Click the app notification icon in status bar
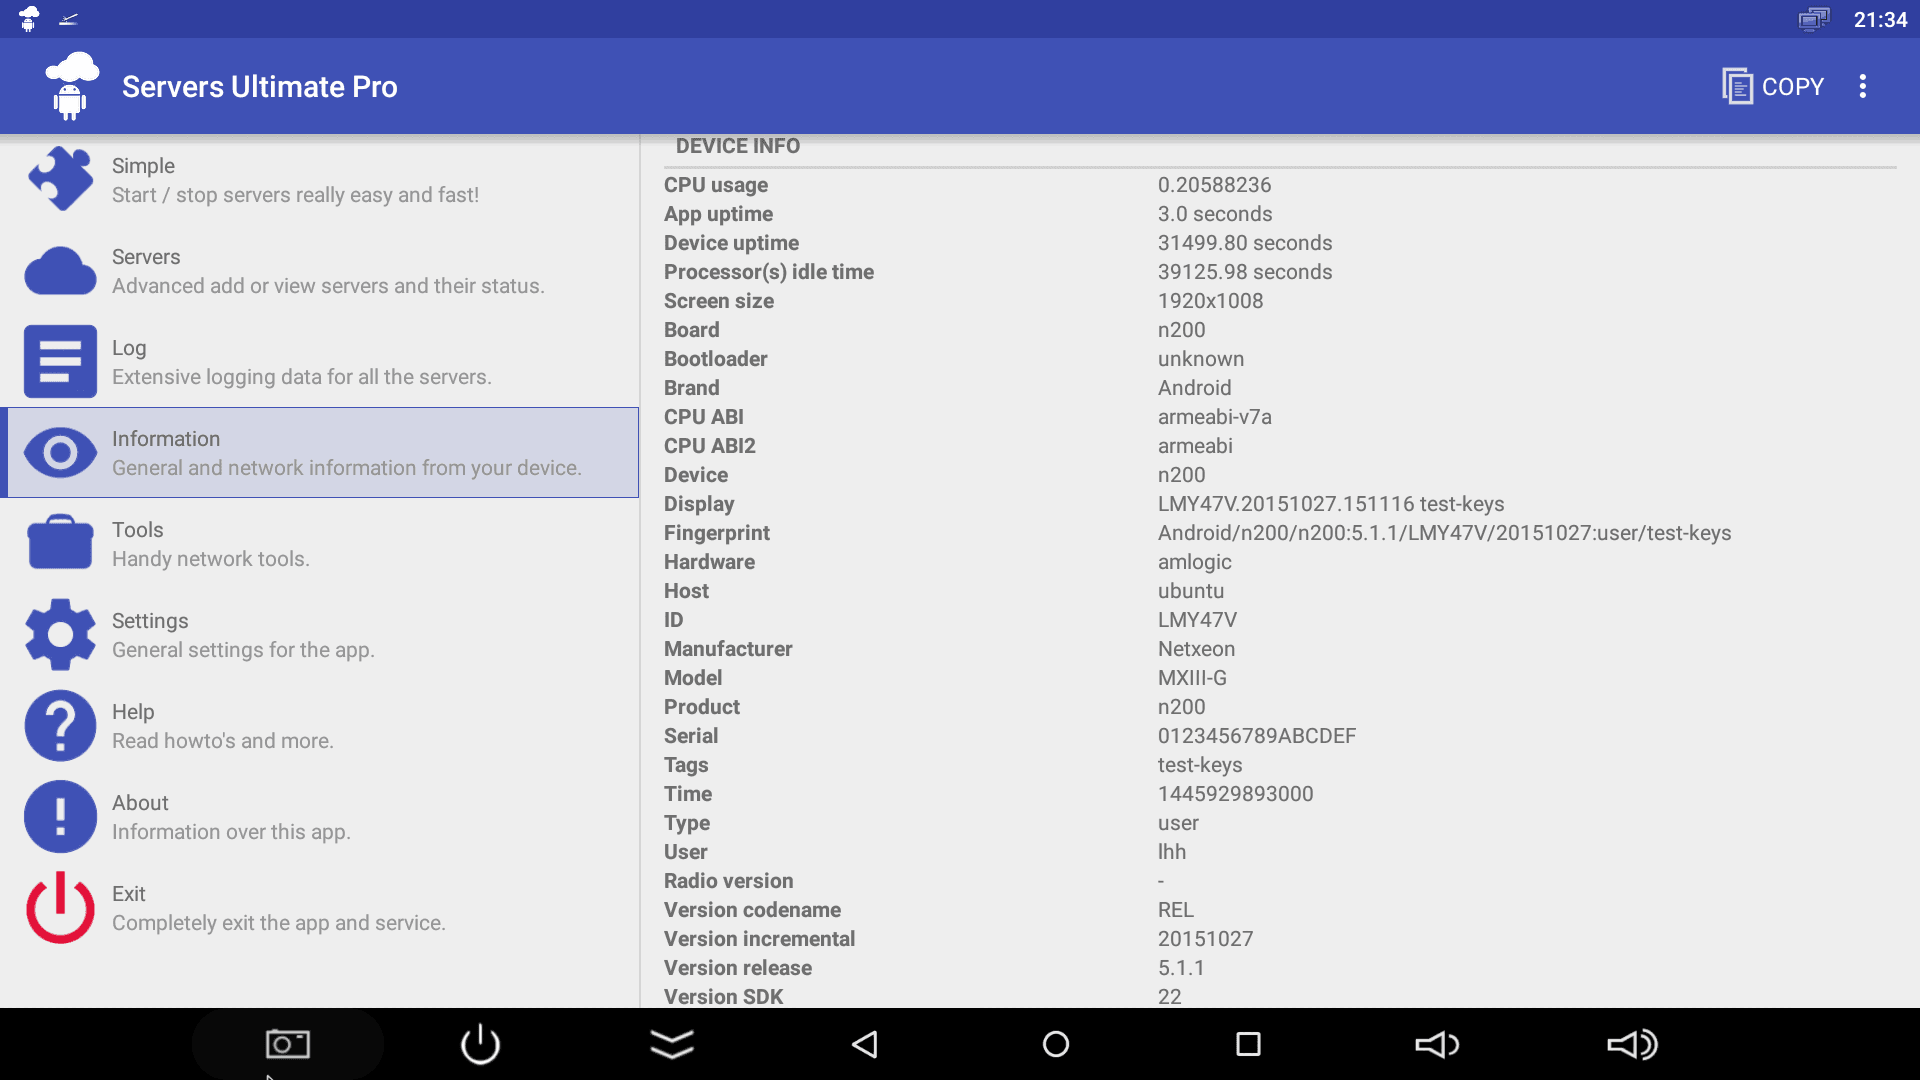Screen dimensions: 1920x1080 [x=29, y=19]
